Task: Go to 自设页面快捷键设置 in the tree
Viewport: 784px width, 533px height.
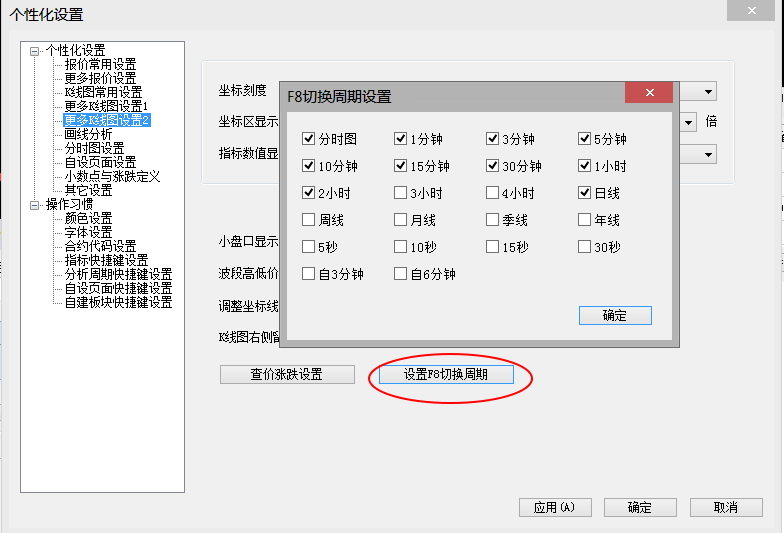Action: click(118, 288)
